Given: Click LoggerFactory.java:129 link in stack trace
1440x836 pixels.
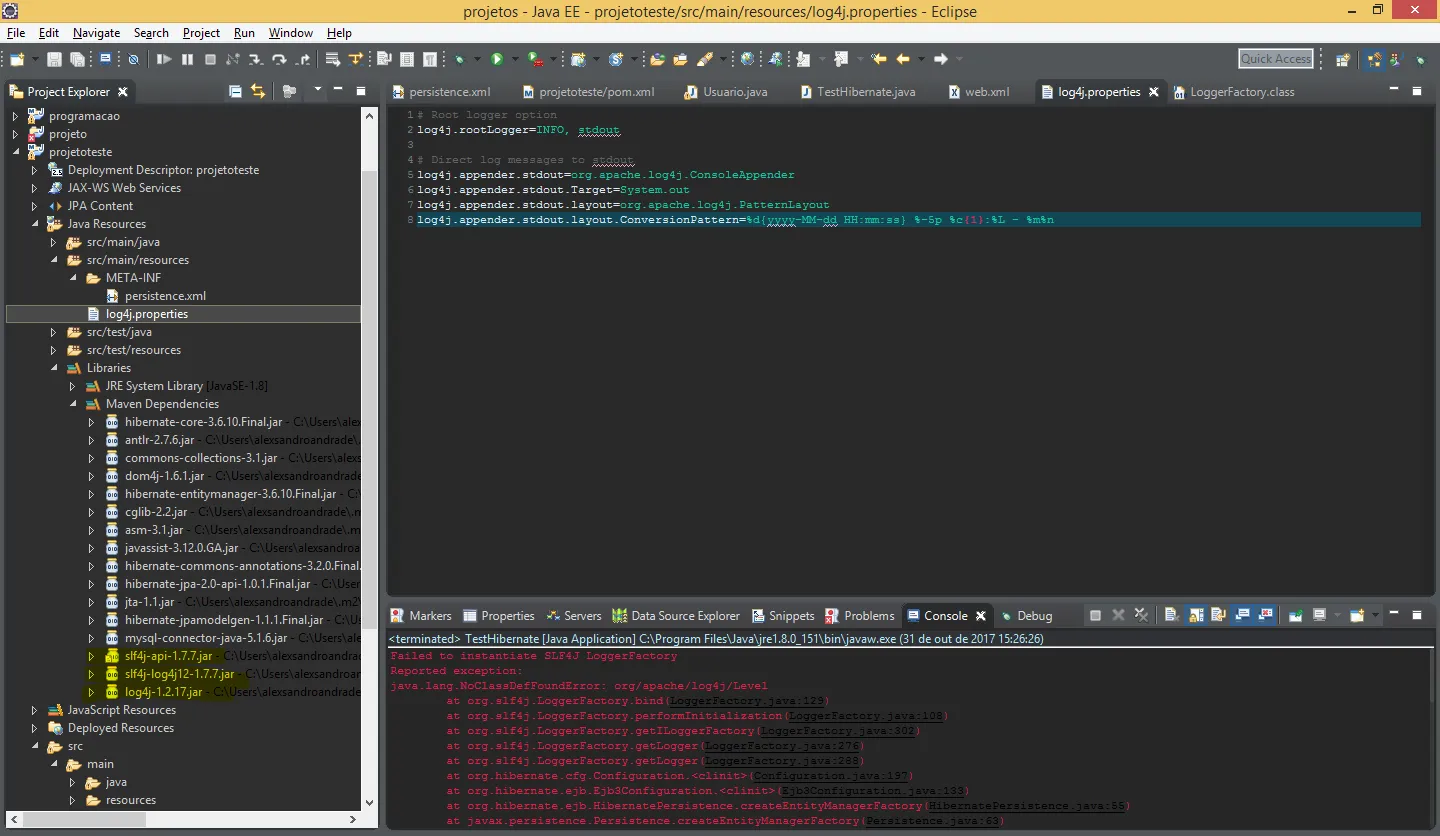Looking at the screenshot, I should 748,701.
